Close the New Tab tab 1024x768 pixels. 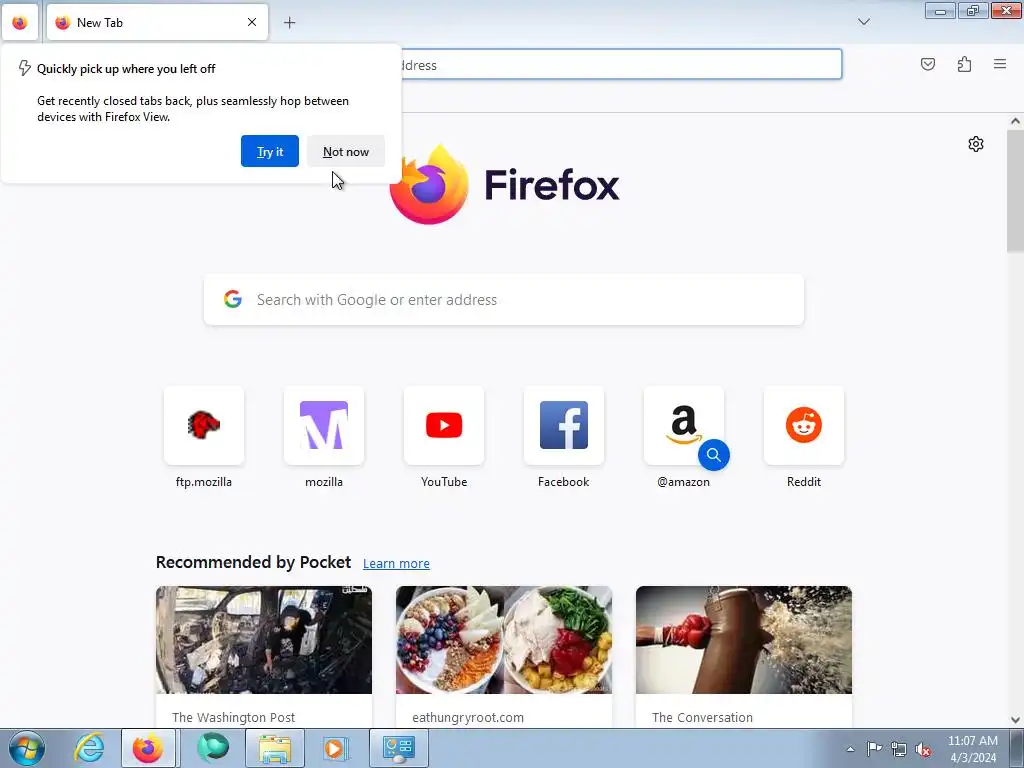252,22
